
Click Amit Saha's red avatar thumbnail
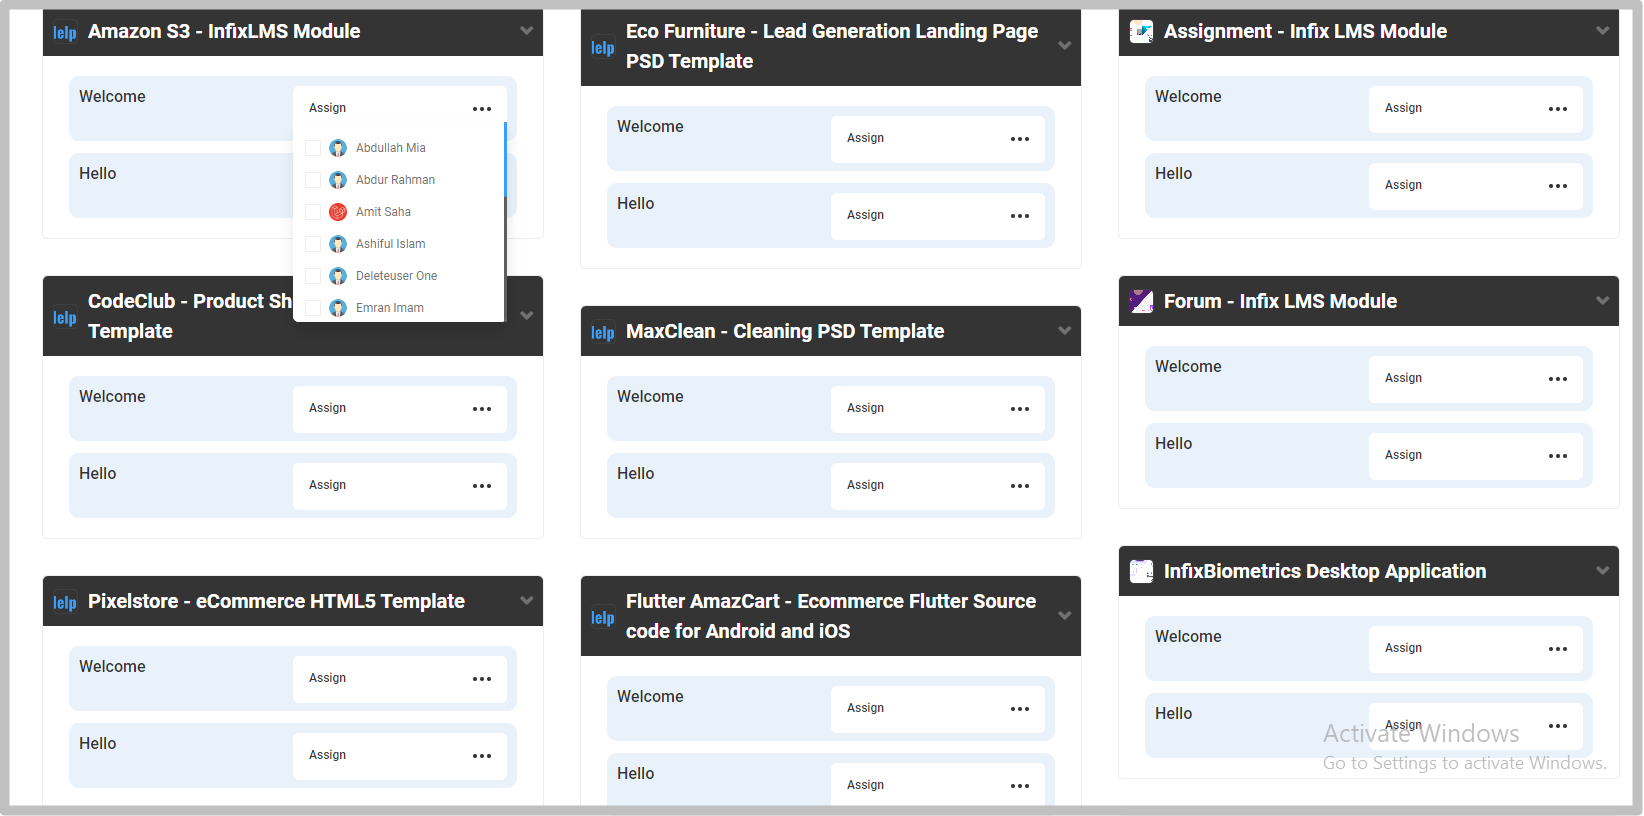pyautogui.click(x=338, y=212)
